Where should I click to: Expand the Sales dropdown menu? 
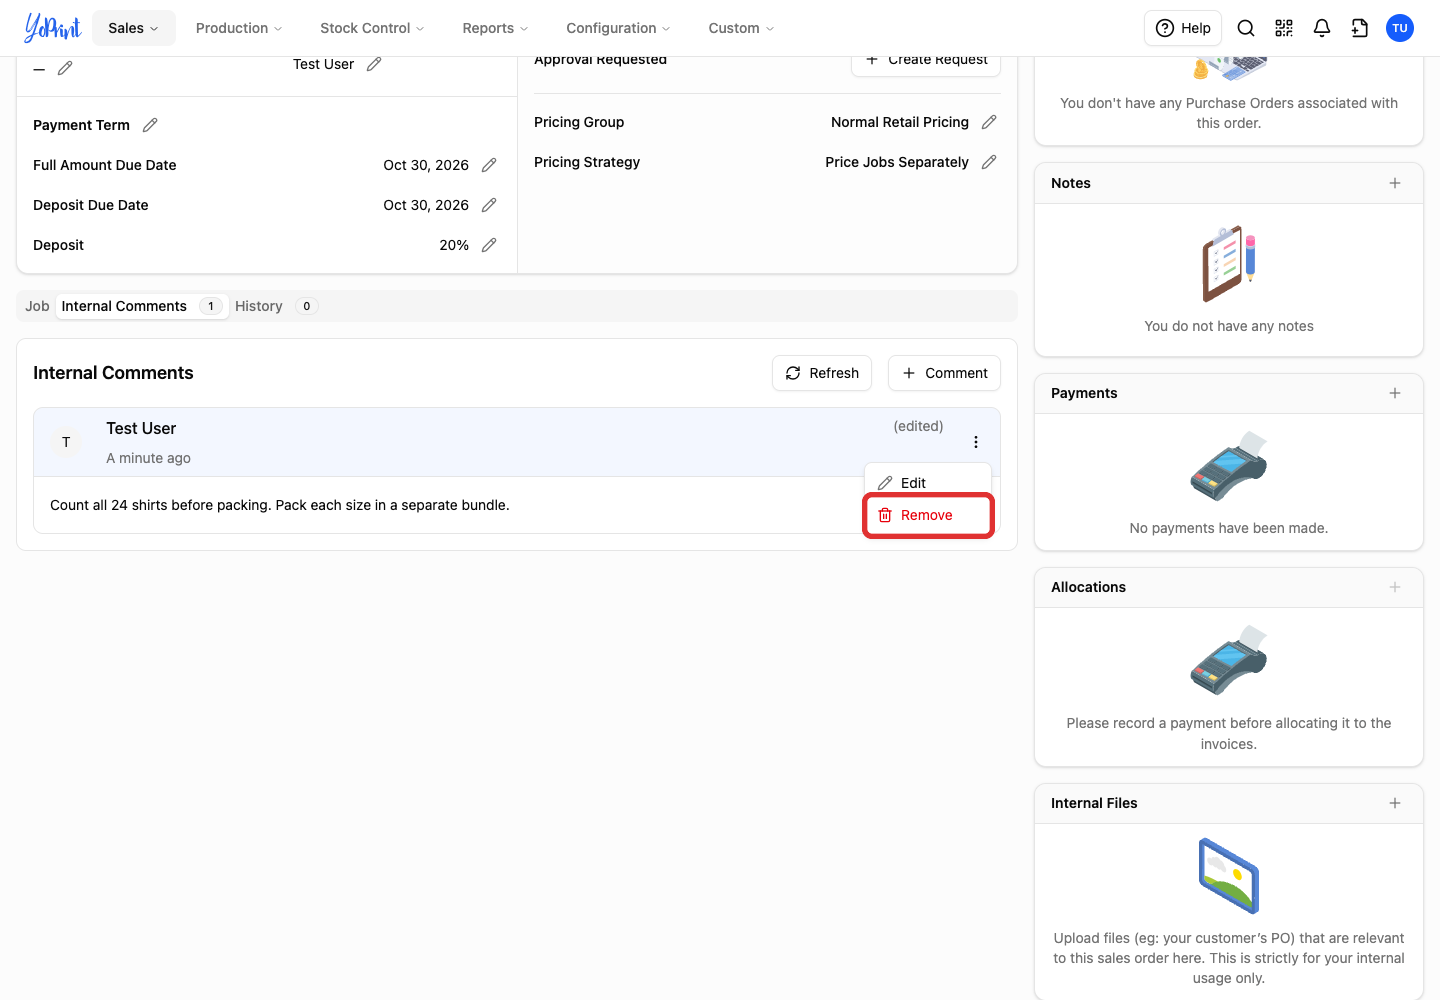pyautogui.click(x=134, y=28)
